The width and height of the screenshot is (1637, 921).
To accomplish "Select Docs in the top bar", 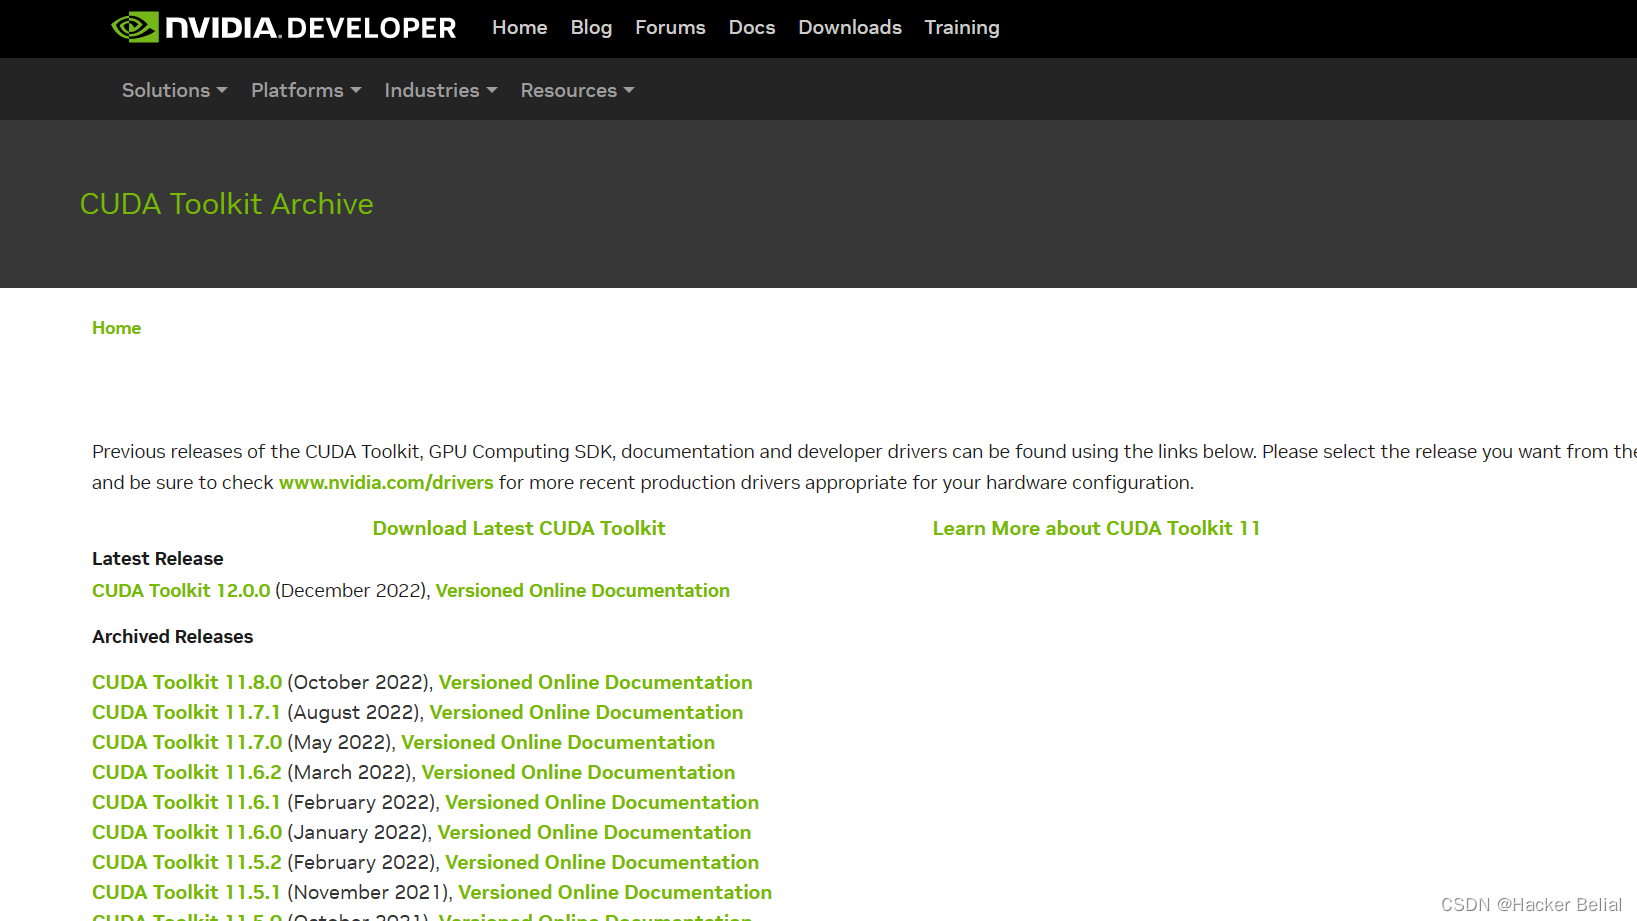I will coord(752,28).
